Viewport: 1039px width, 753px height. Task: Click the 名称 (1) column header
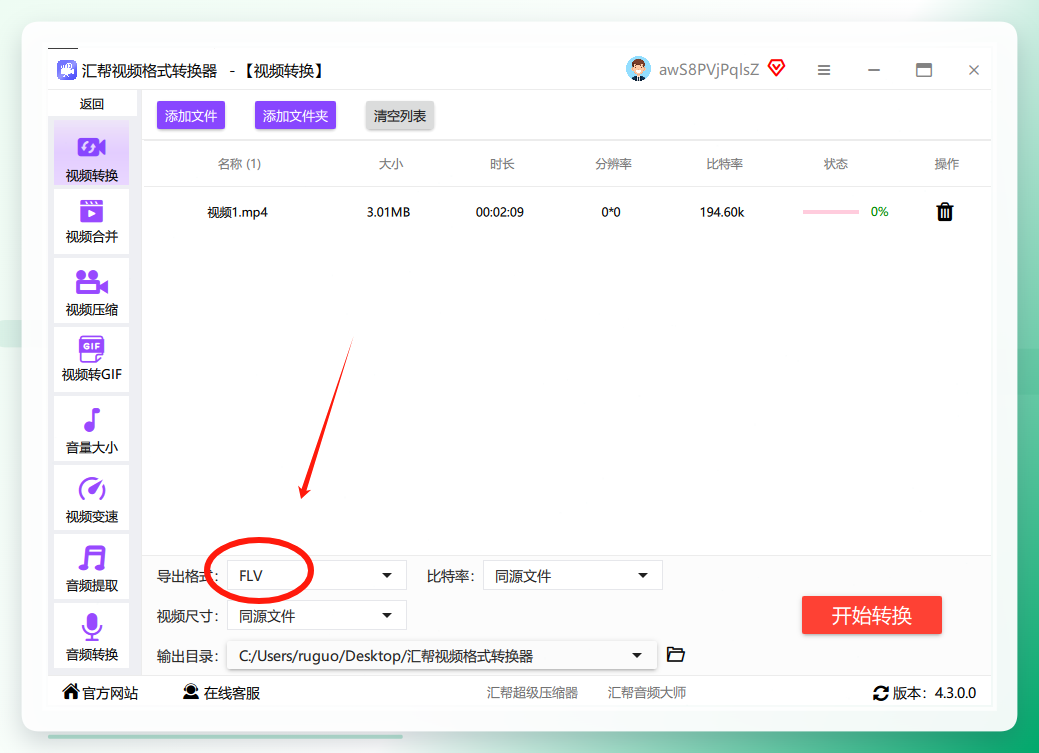click(239, 164)
